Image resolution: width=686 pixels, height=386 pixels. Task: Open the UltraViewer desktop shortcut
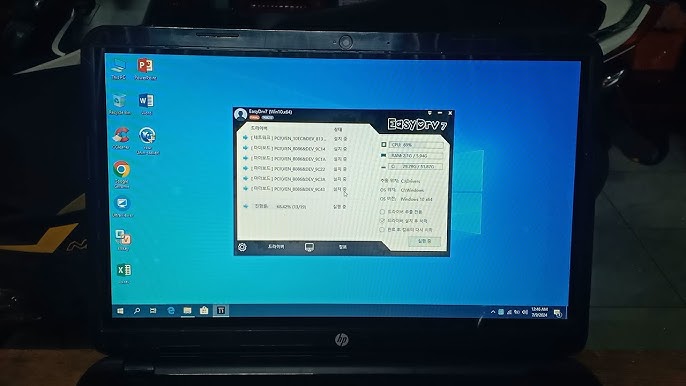122,207
